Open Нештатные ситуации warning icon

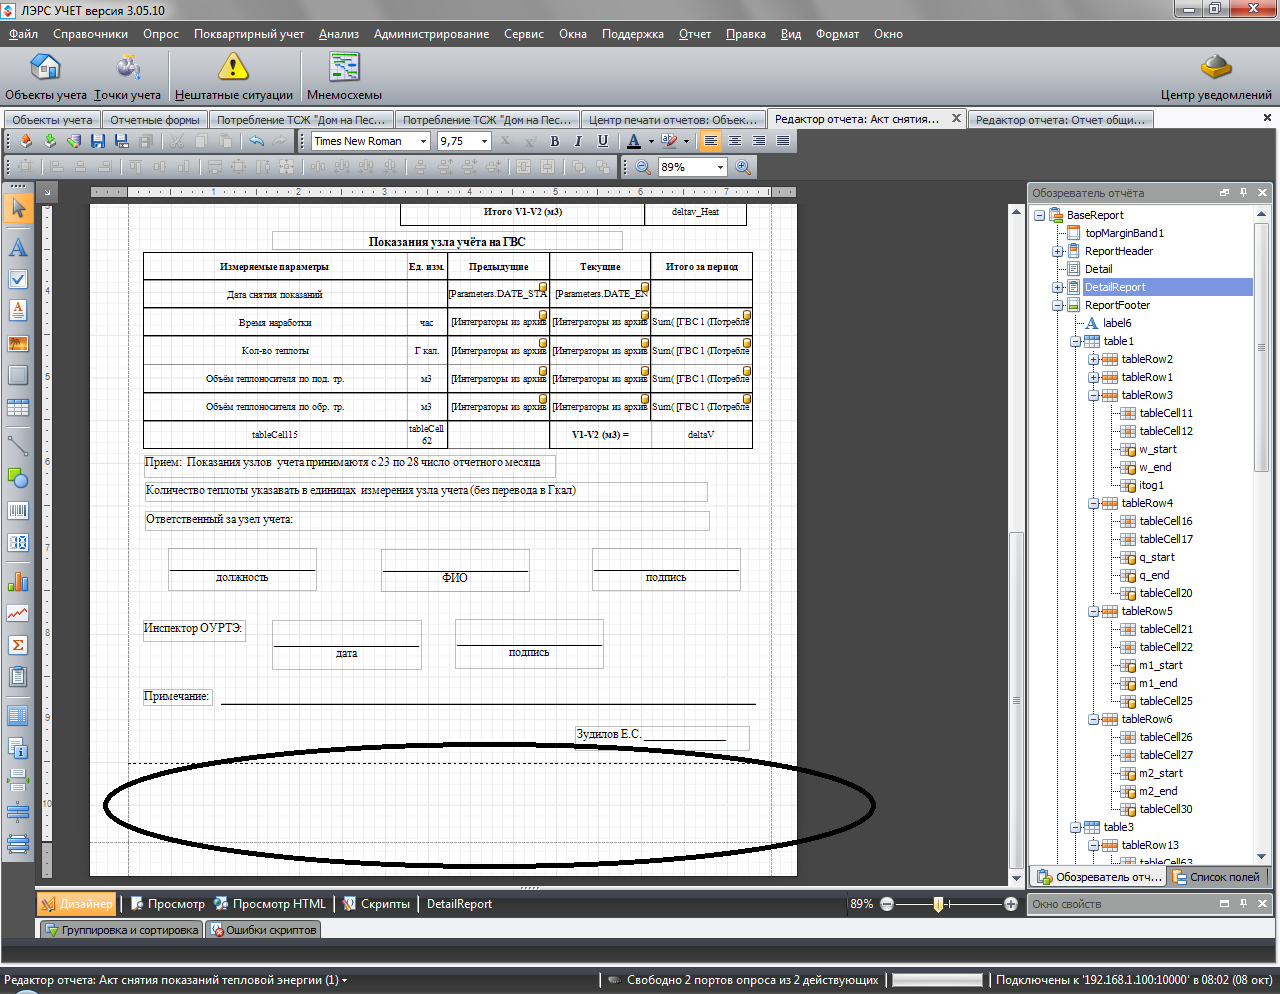(x=233, y=77)
